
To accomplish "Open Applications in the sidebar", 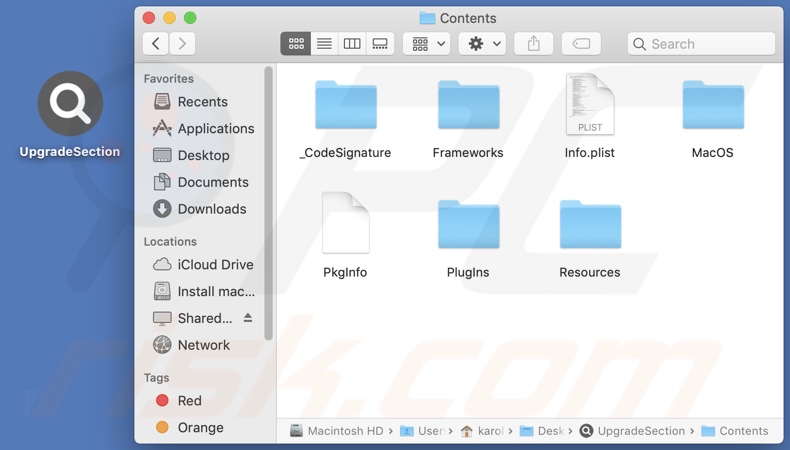I will pos(215,129).
